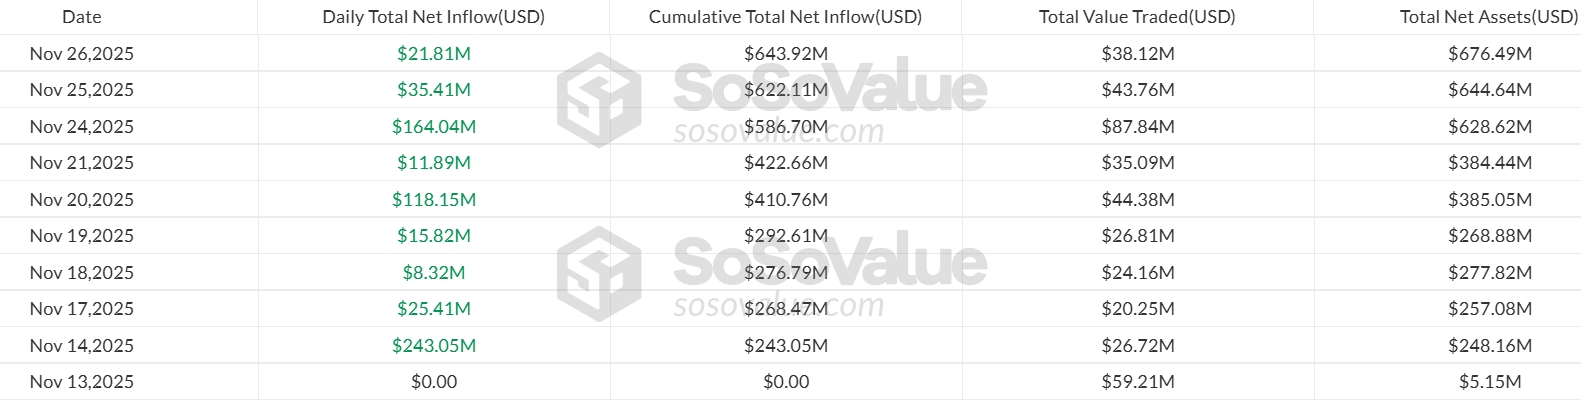The image size is (1581, 401).
Task: Select the $35.41M daily inflow value
Action: click(x=434, y=90)
